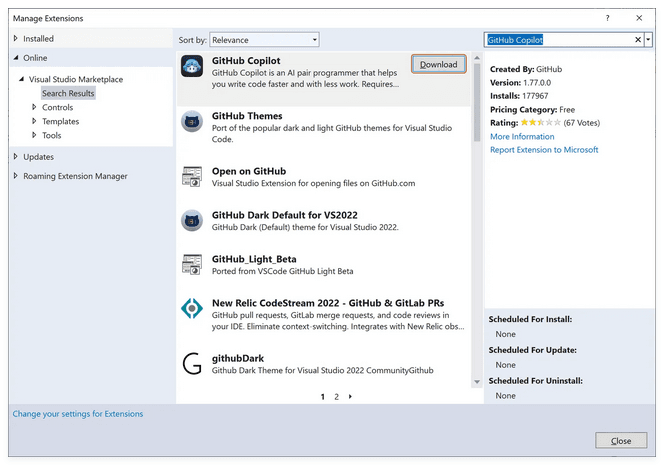664x466 pixels.
Task: Click the results list scroll down arrow
Action: point(477,382)
